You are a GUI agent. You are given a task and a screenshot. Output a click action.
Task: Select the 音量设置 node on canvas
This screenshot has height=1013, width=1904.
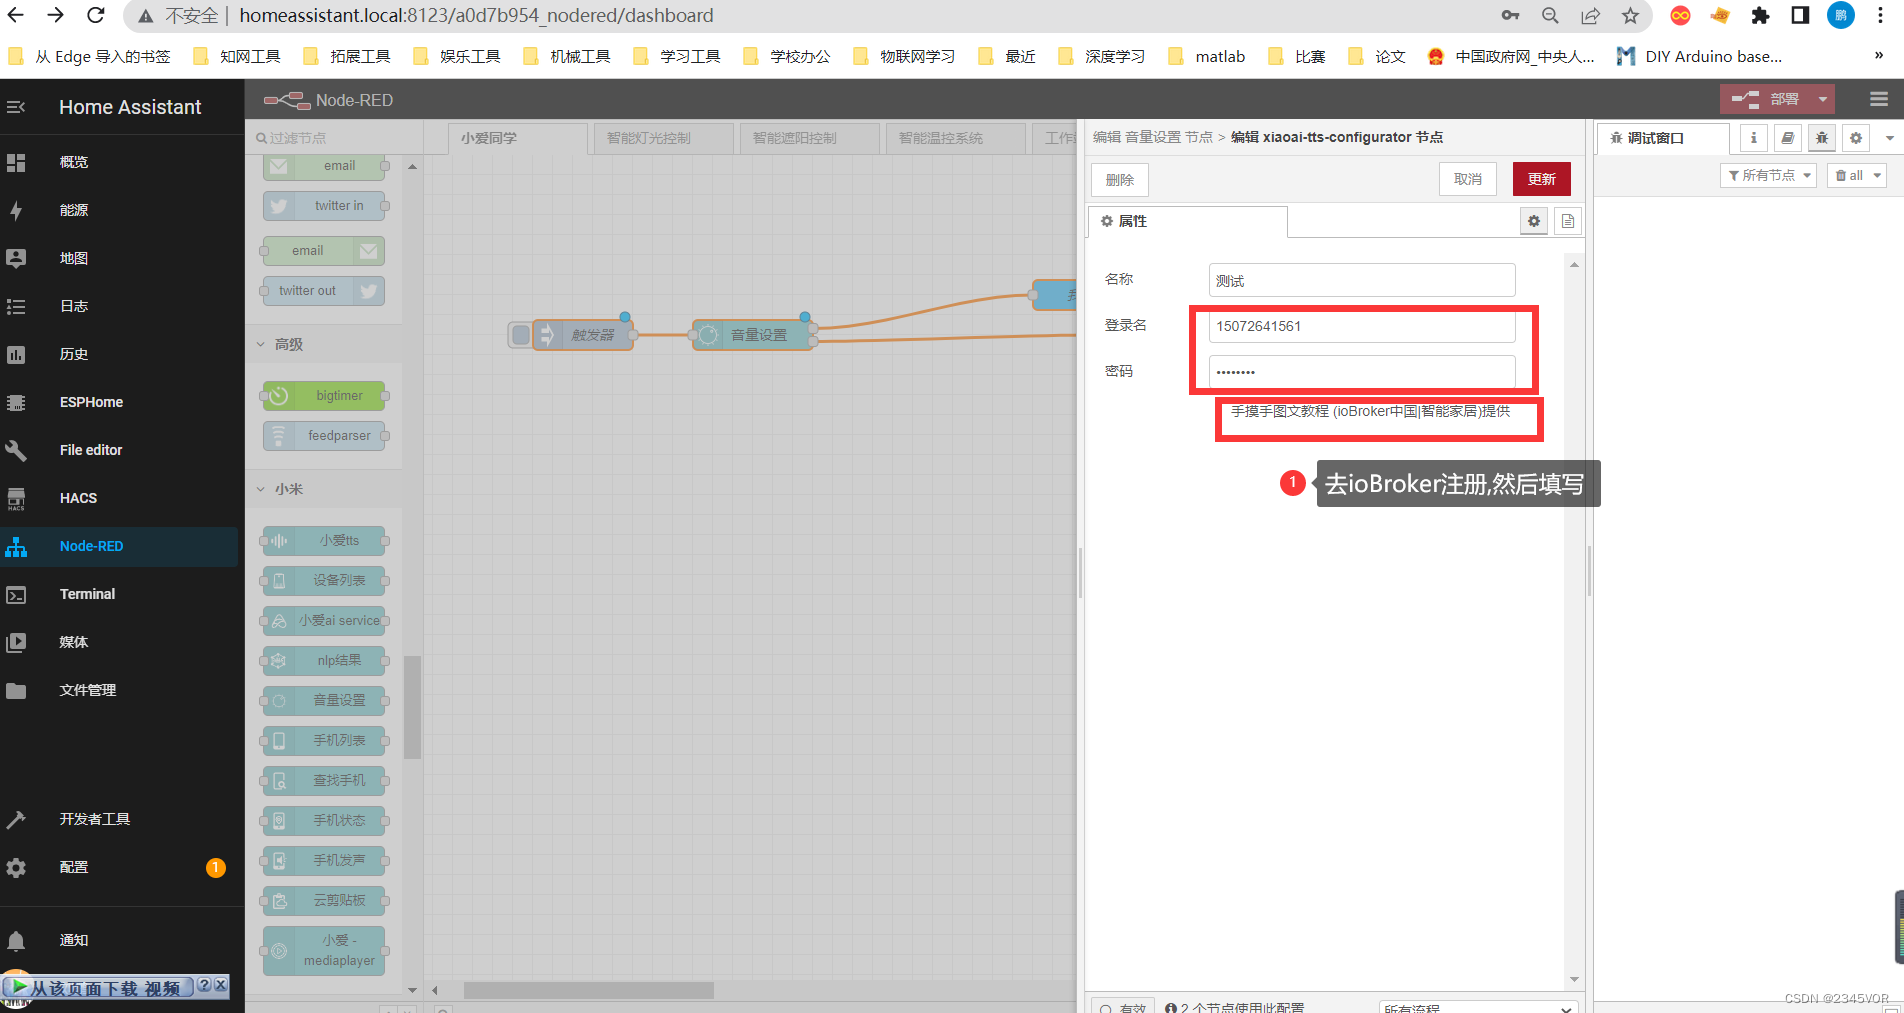[752, 335]
